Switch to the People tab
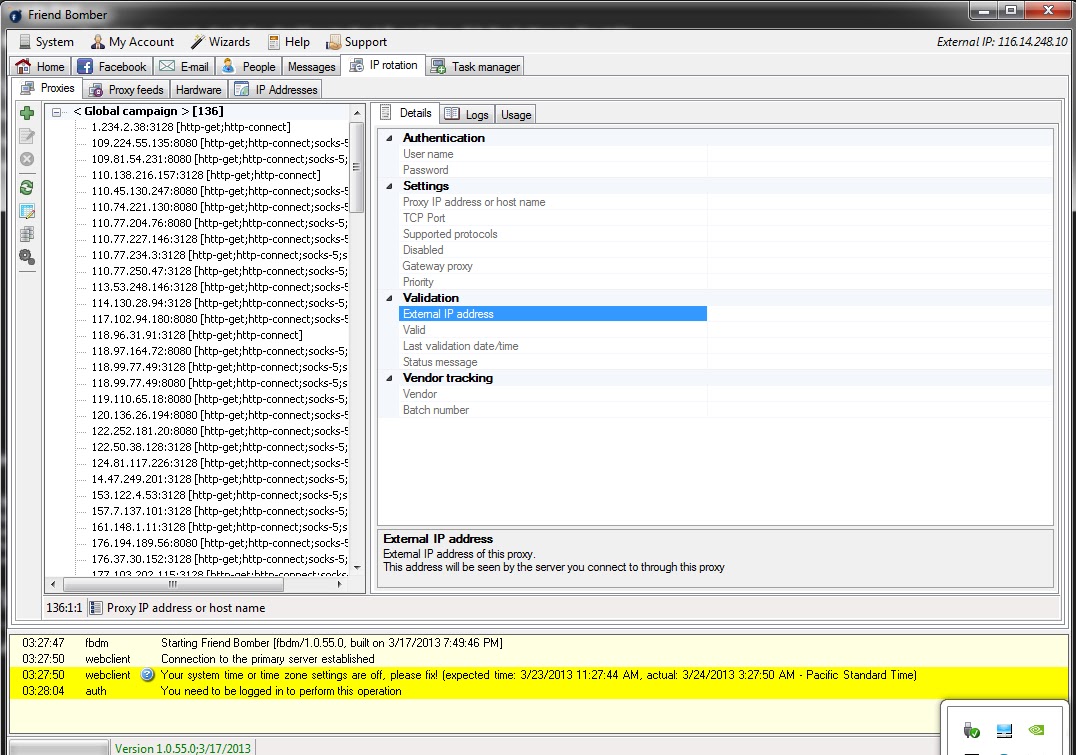 pyautogui.click(x=248, y=67)
